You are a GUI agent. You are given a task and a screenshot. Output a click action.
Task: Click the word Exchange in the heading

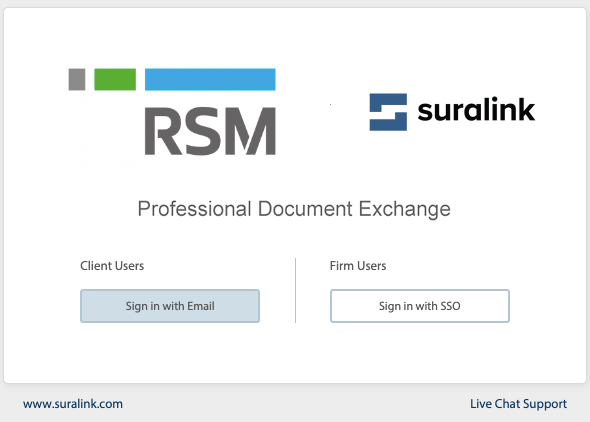point(404,209)
